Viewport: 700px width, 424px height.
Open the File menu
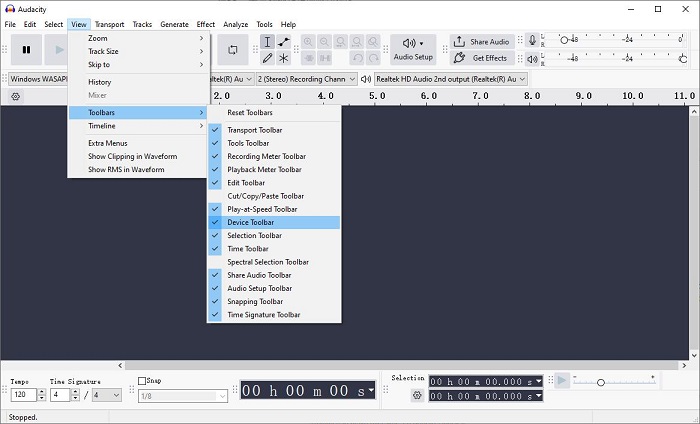coord(10,24)
